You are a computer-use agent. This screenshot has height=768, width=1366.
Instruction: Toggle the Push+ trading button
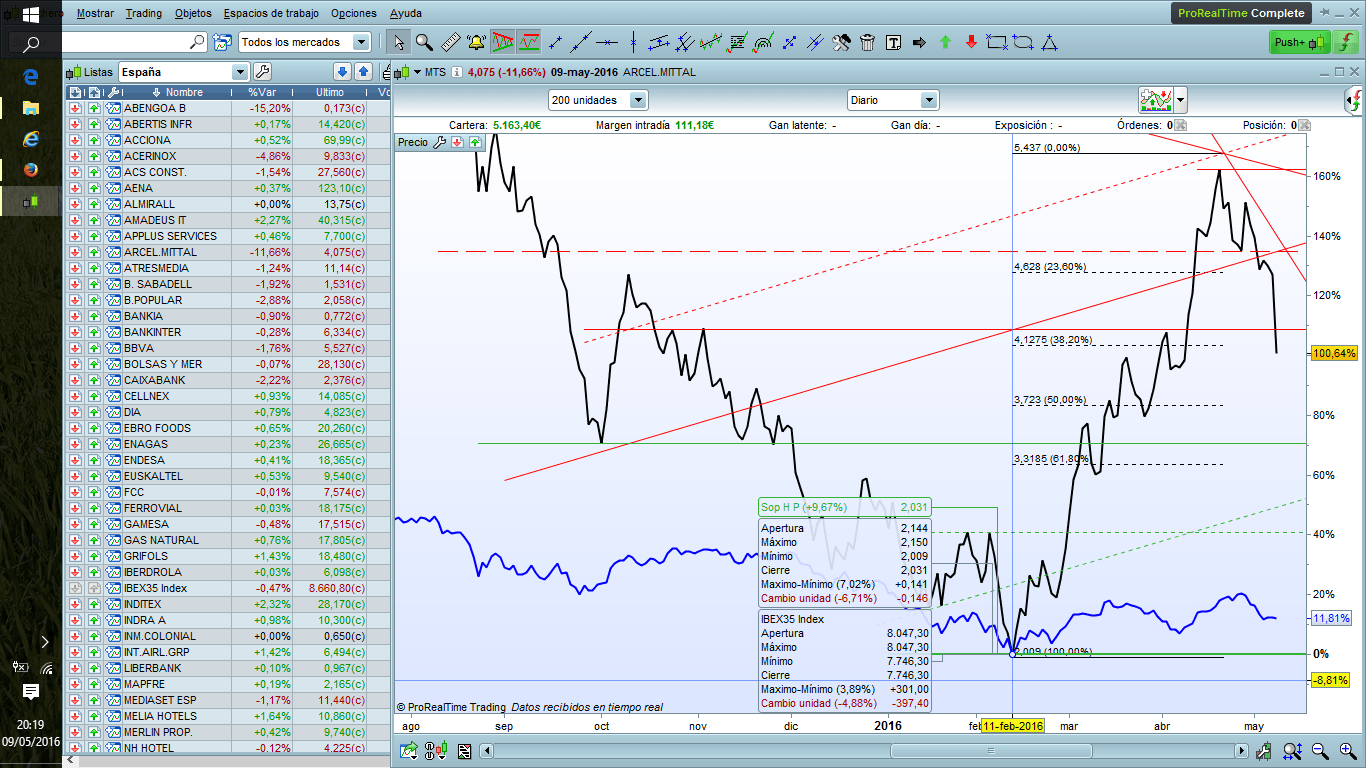tap(1300, 42)
